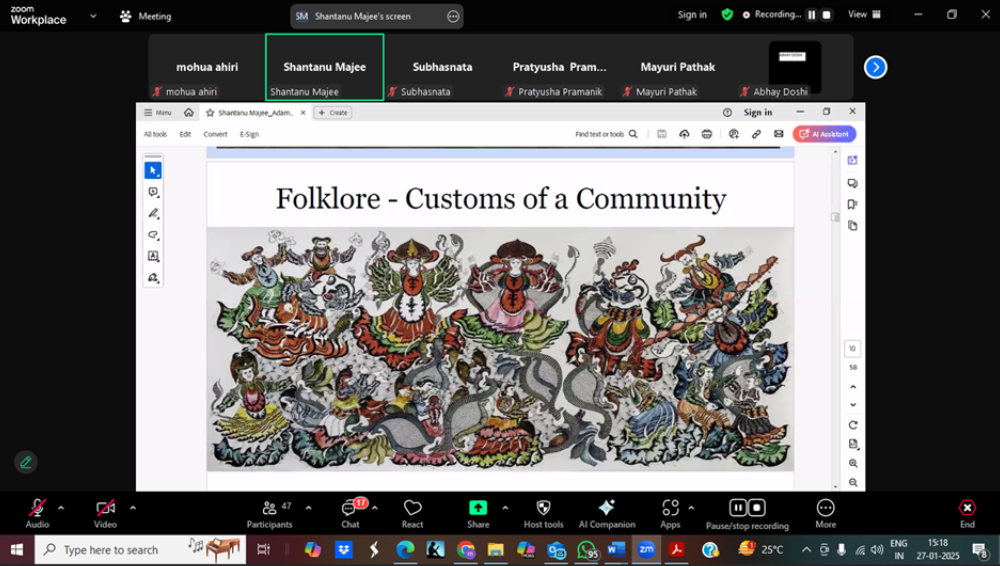Open Host tools shield
Screen dimensions: 1000x566
click(x=543, y=514)
